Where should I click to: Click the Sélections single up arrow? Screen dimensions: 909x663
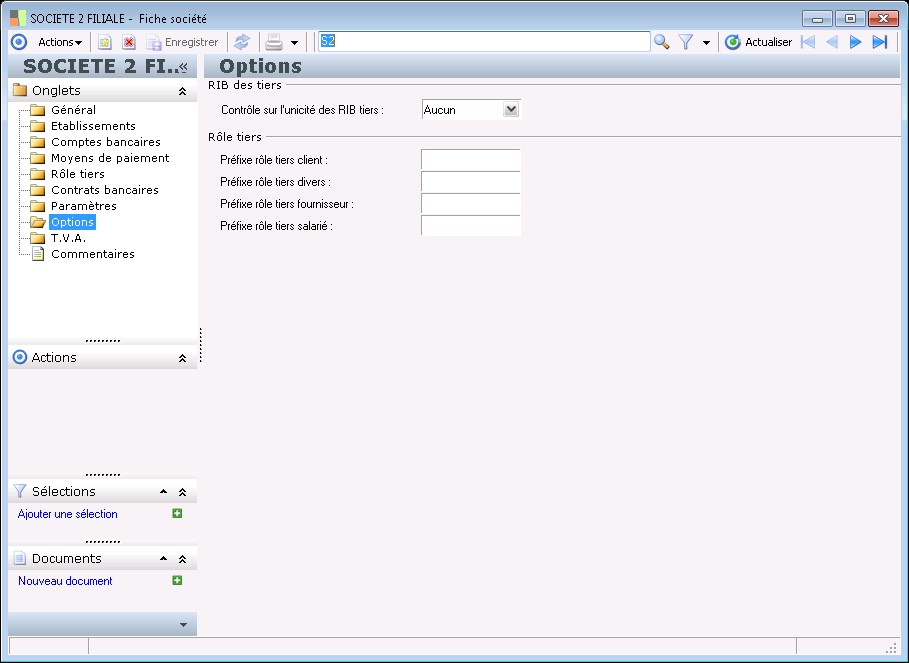tap(163, 491)
